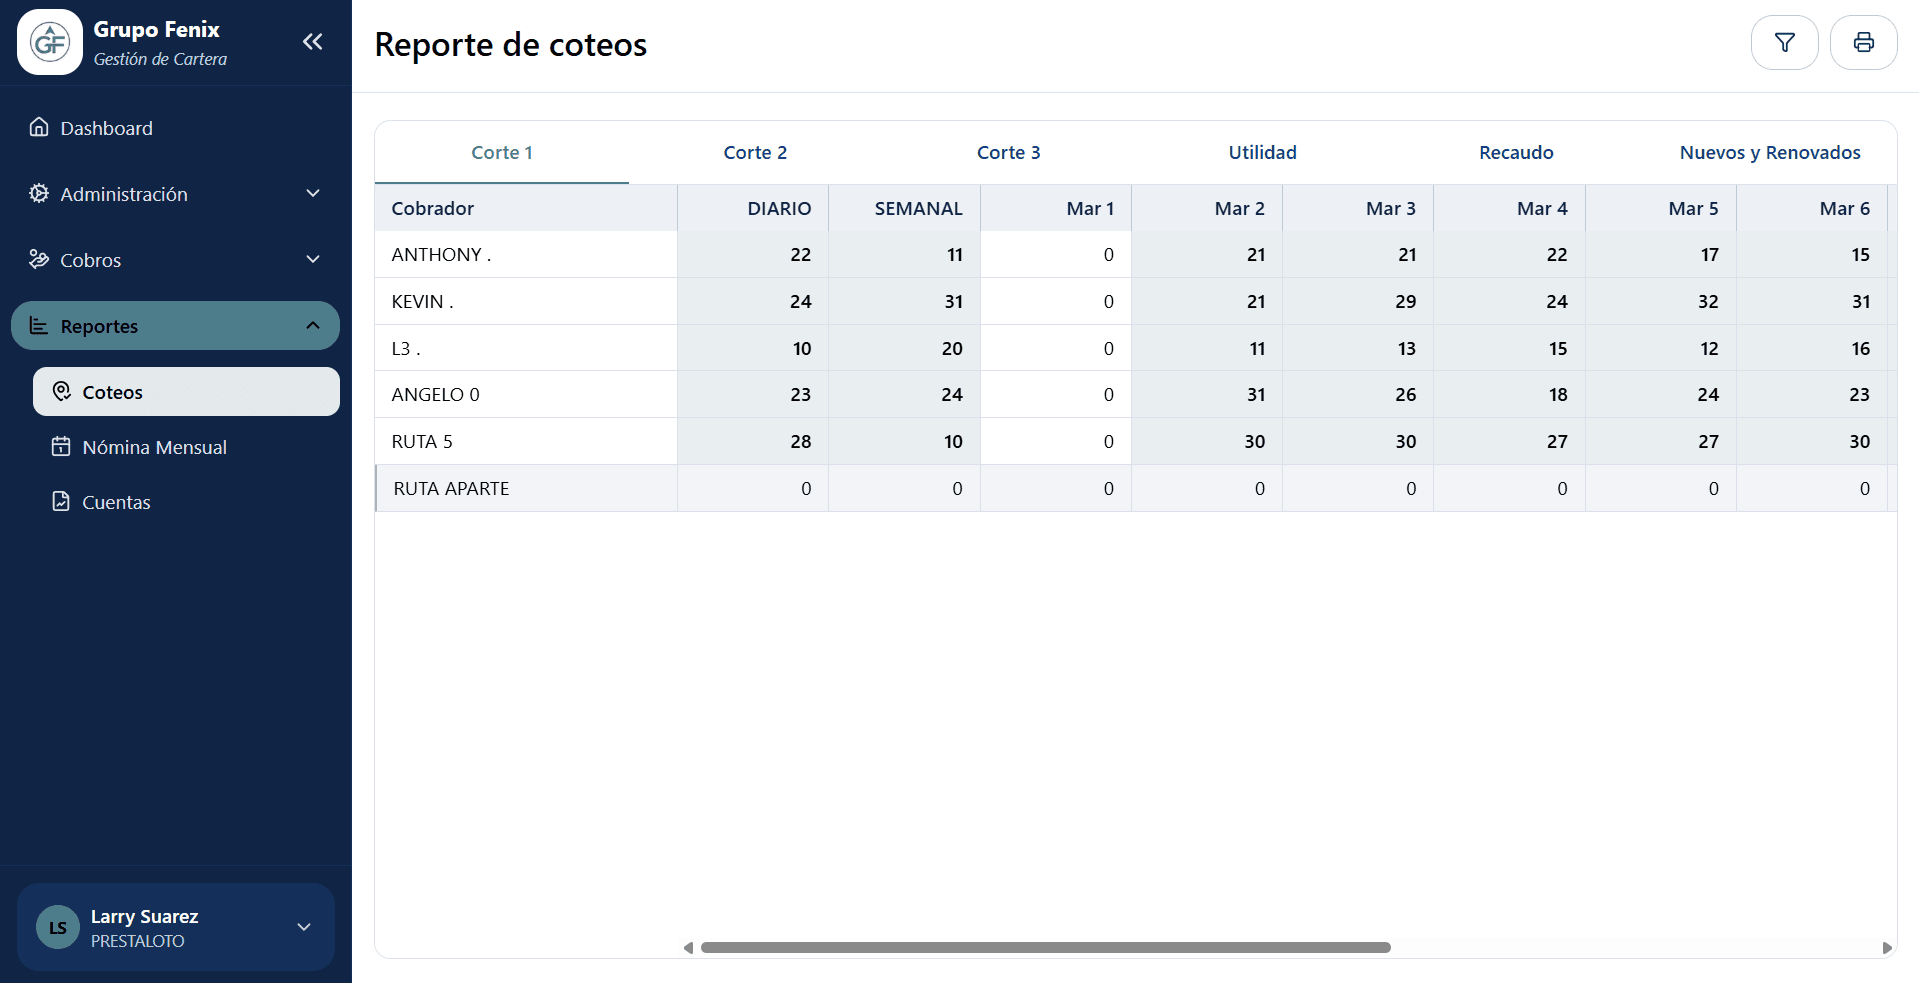Open Larry Suarez user dropdown
The image size is (1919, 983).
304,927
